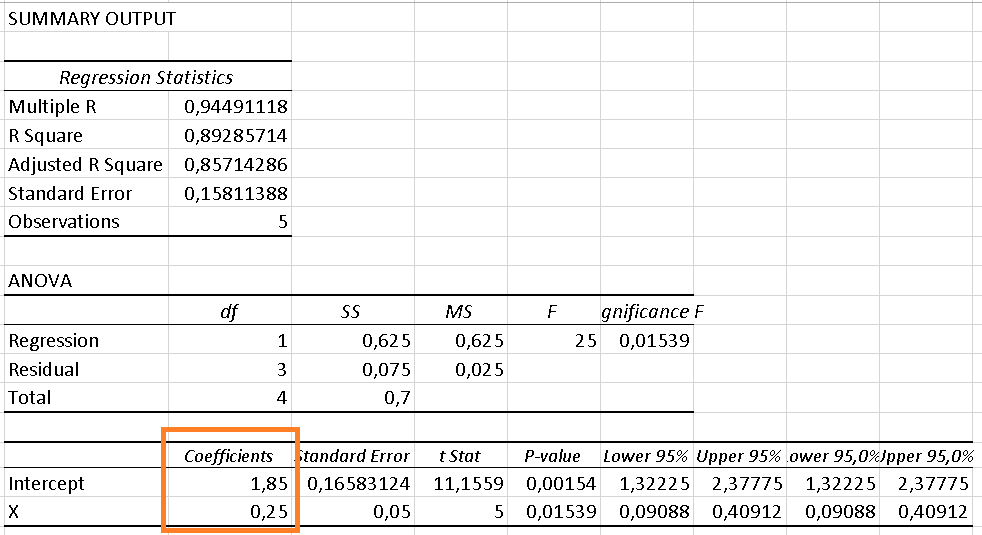Select the df column header in ANOVA
This screenshot has width=982, height=535.
[229, 312]
